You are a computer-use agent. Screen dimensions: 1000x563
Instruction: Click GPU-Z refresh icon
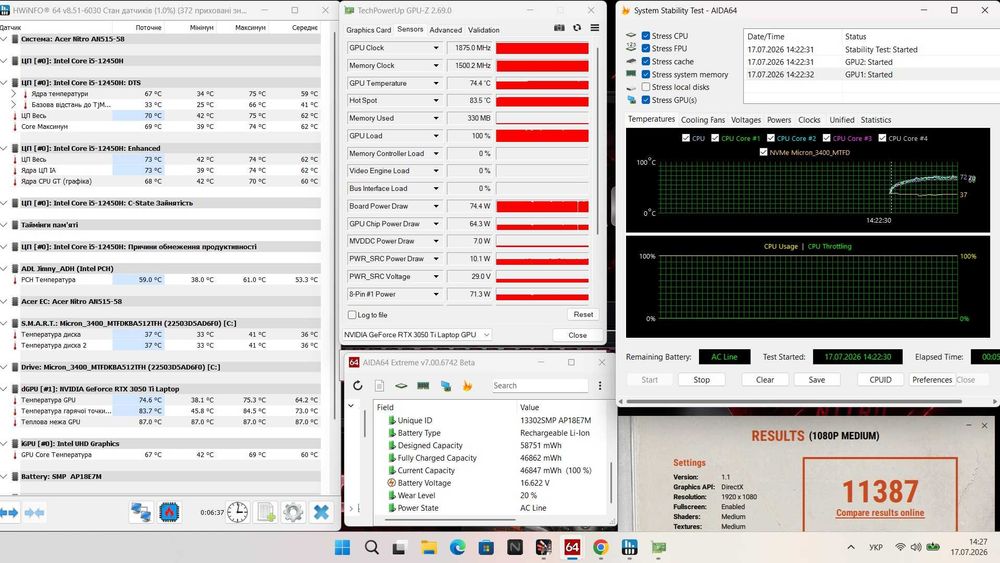point(577,28)
